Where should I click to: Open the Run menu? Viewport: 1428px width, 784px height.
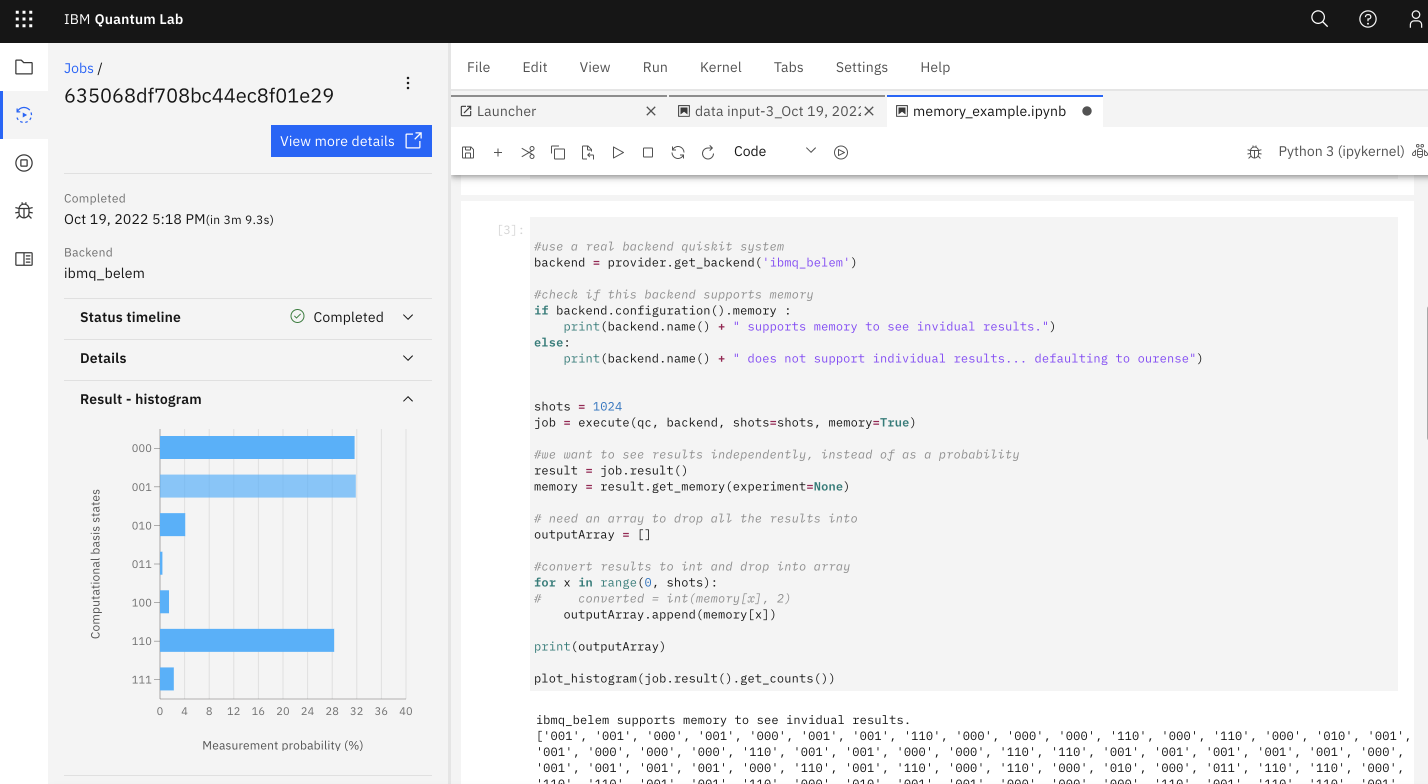pos(655,67)
